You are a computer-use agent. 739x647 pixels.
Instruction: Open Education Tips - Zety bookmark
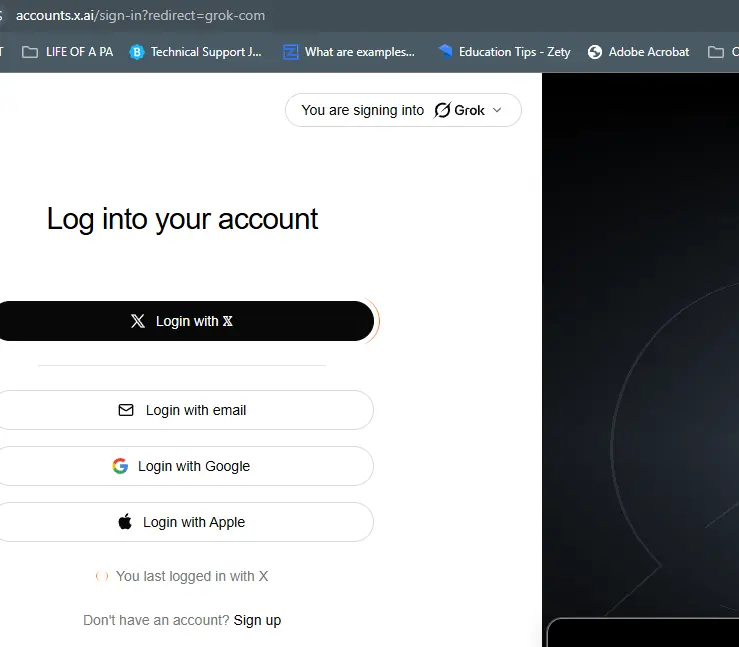pyautogui.click(x=504, y=52)
